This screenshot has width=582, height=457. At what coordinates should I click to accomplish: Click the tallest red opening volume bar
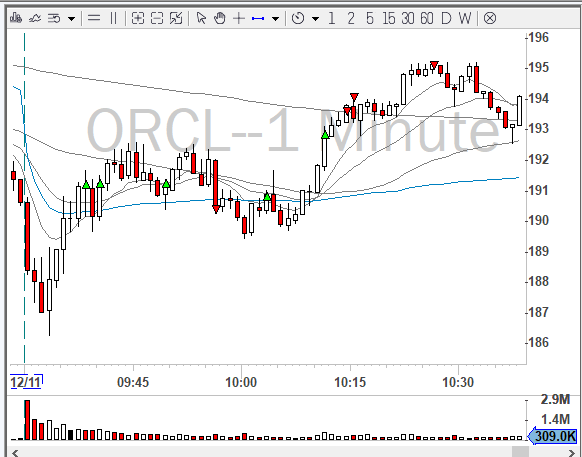click(x=27, y=420)
